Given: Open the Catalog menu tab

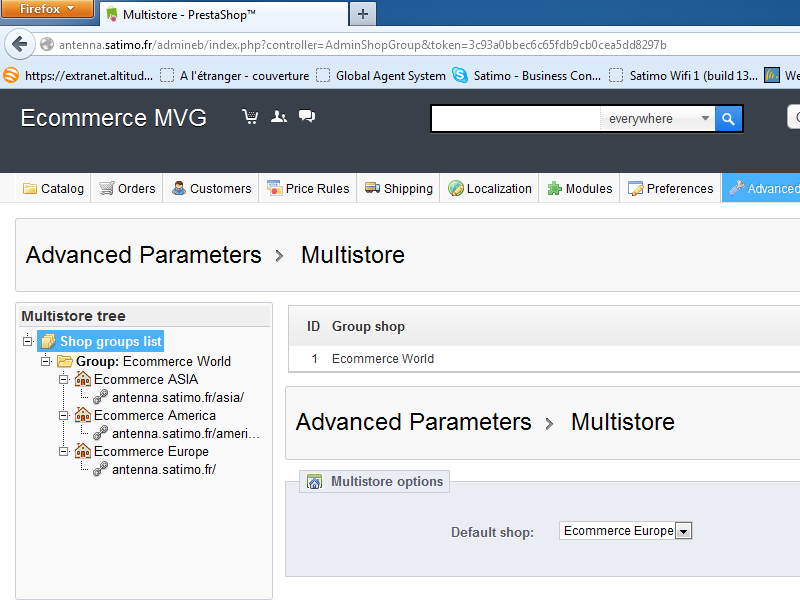Looking at the screenshot, I should [54, 188].
